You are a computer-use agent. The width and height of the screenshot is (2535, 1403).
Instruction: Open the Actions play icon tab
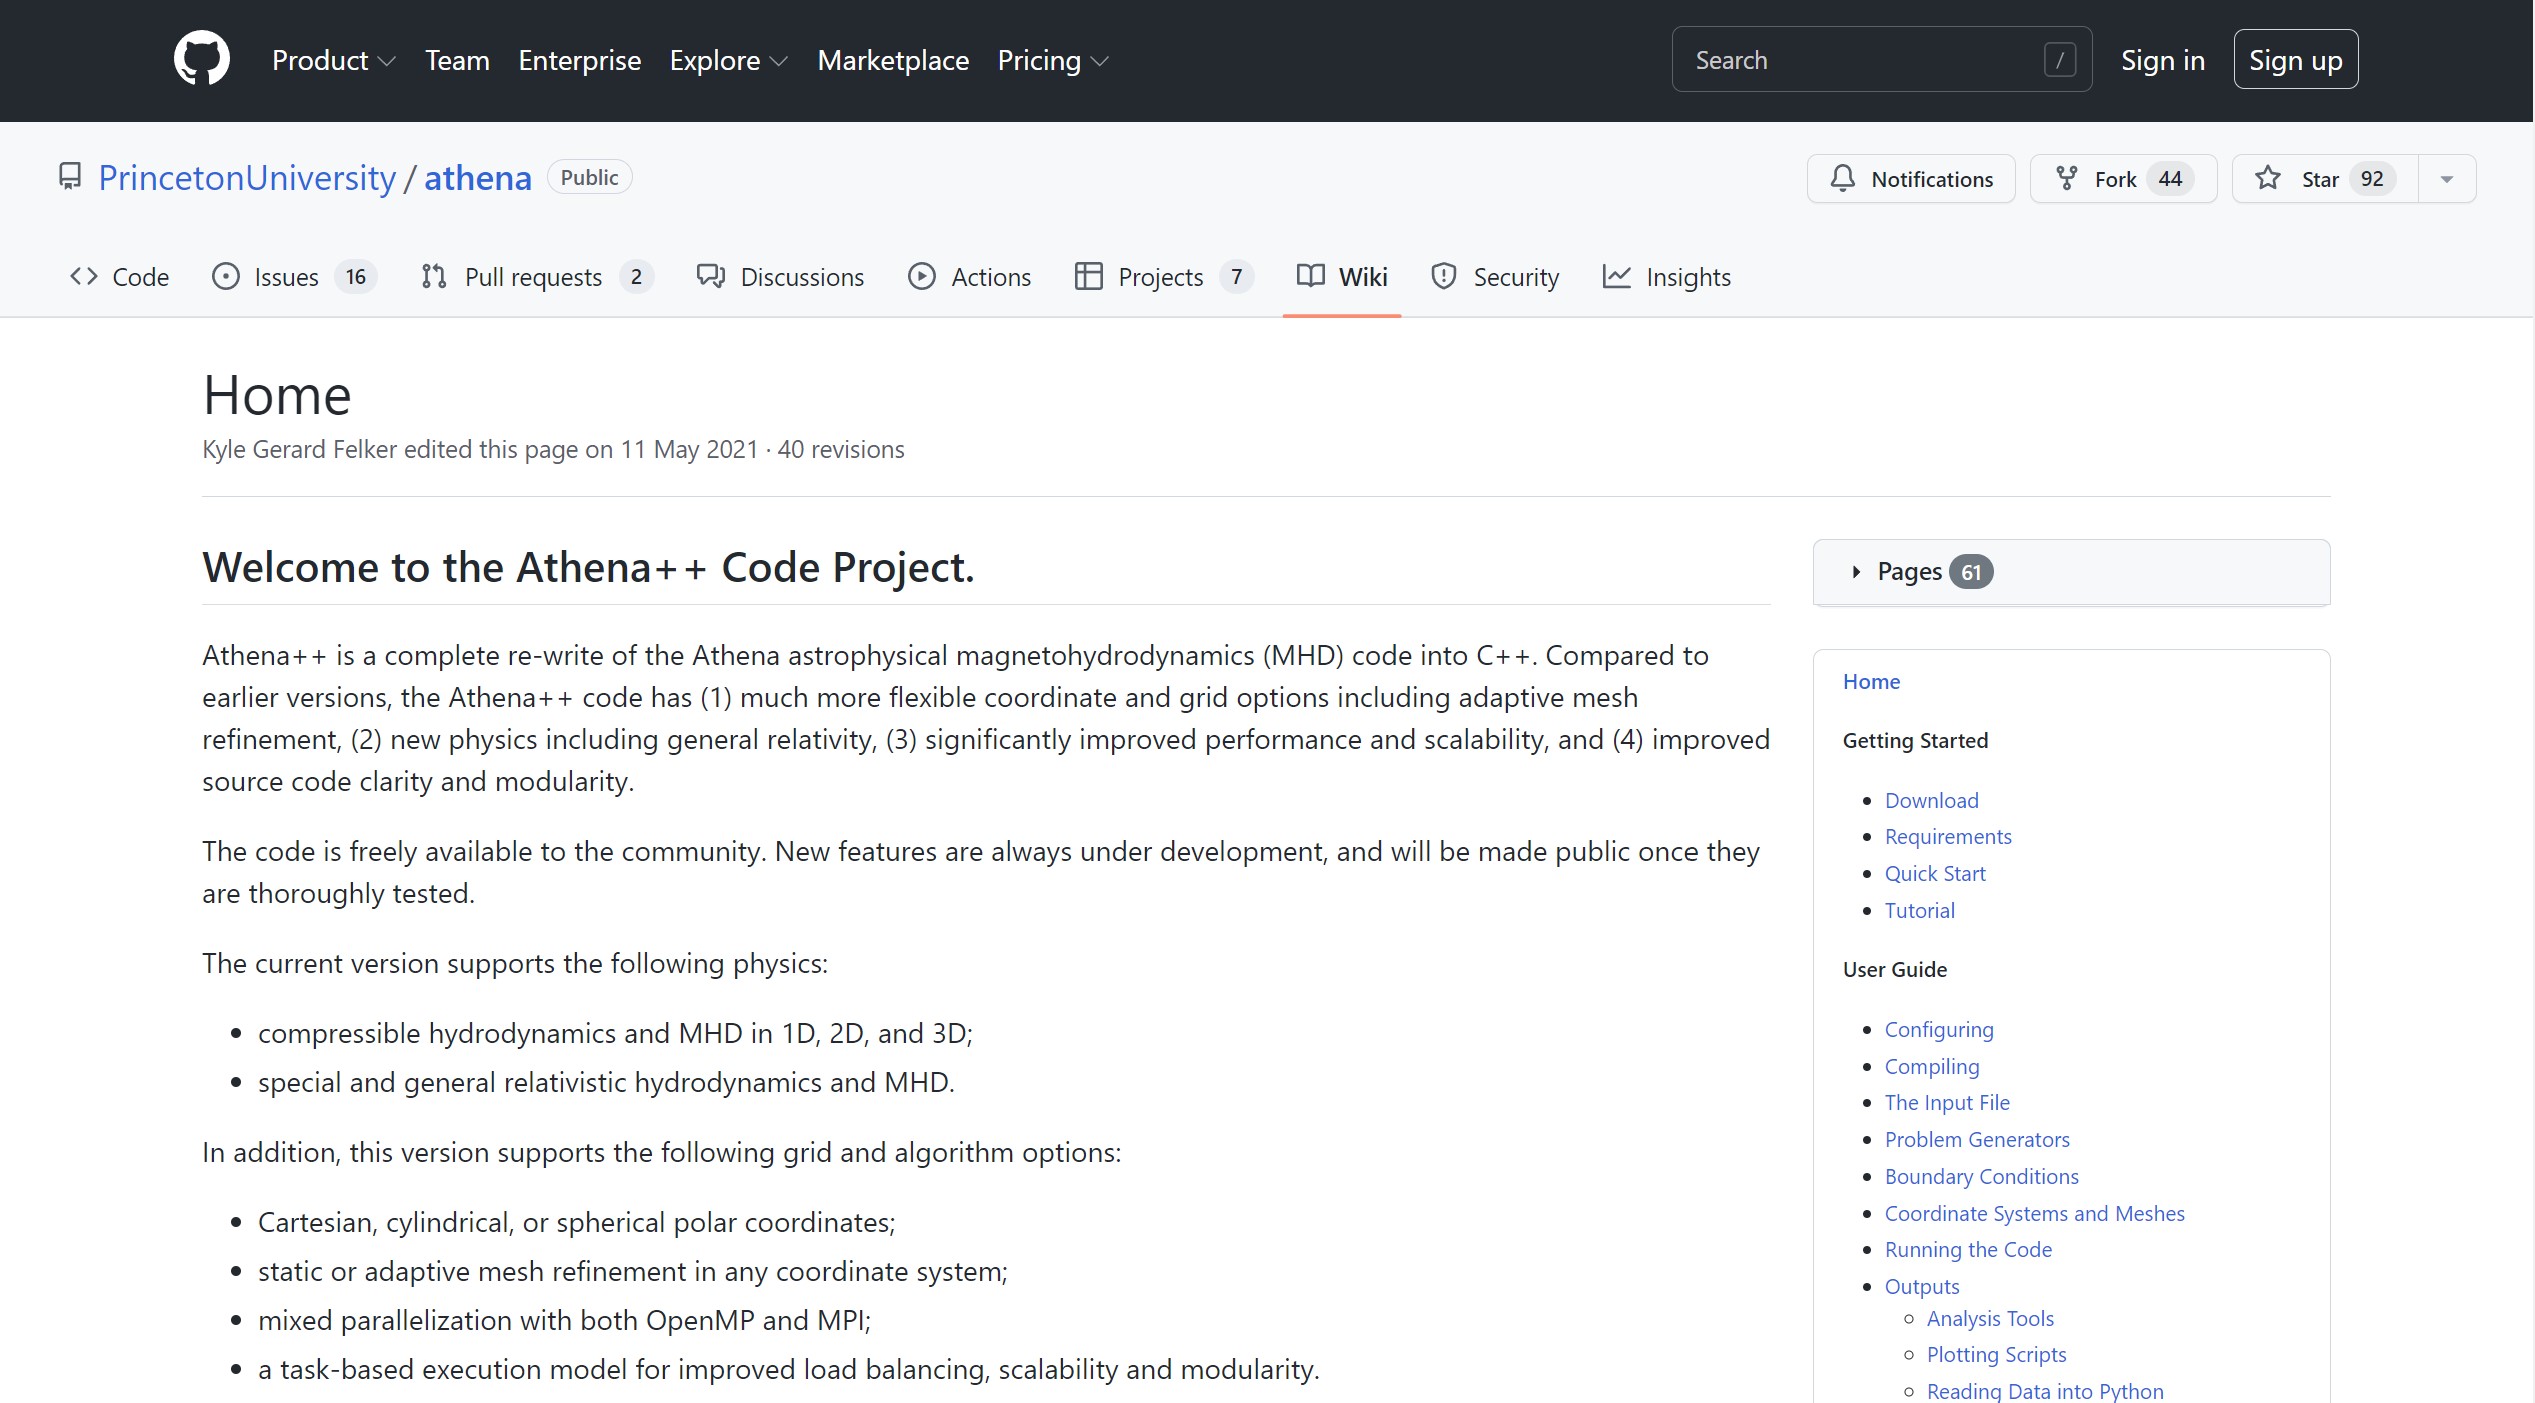(921, 277)
